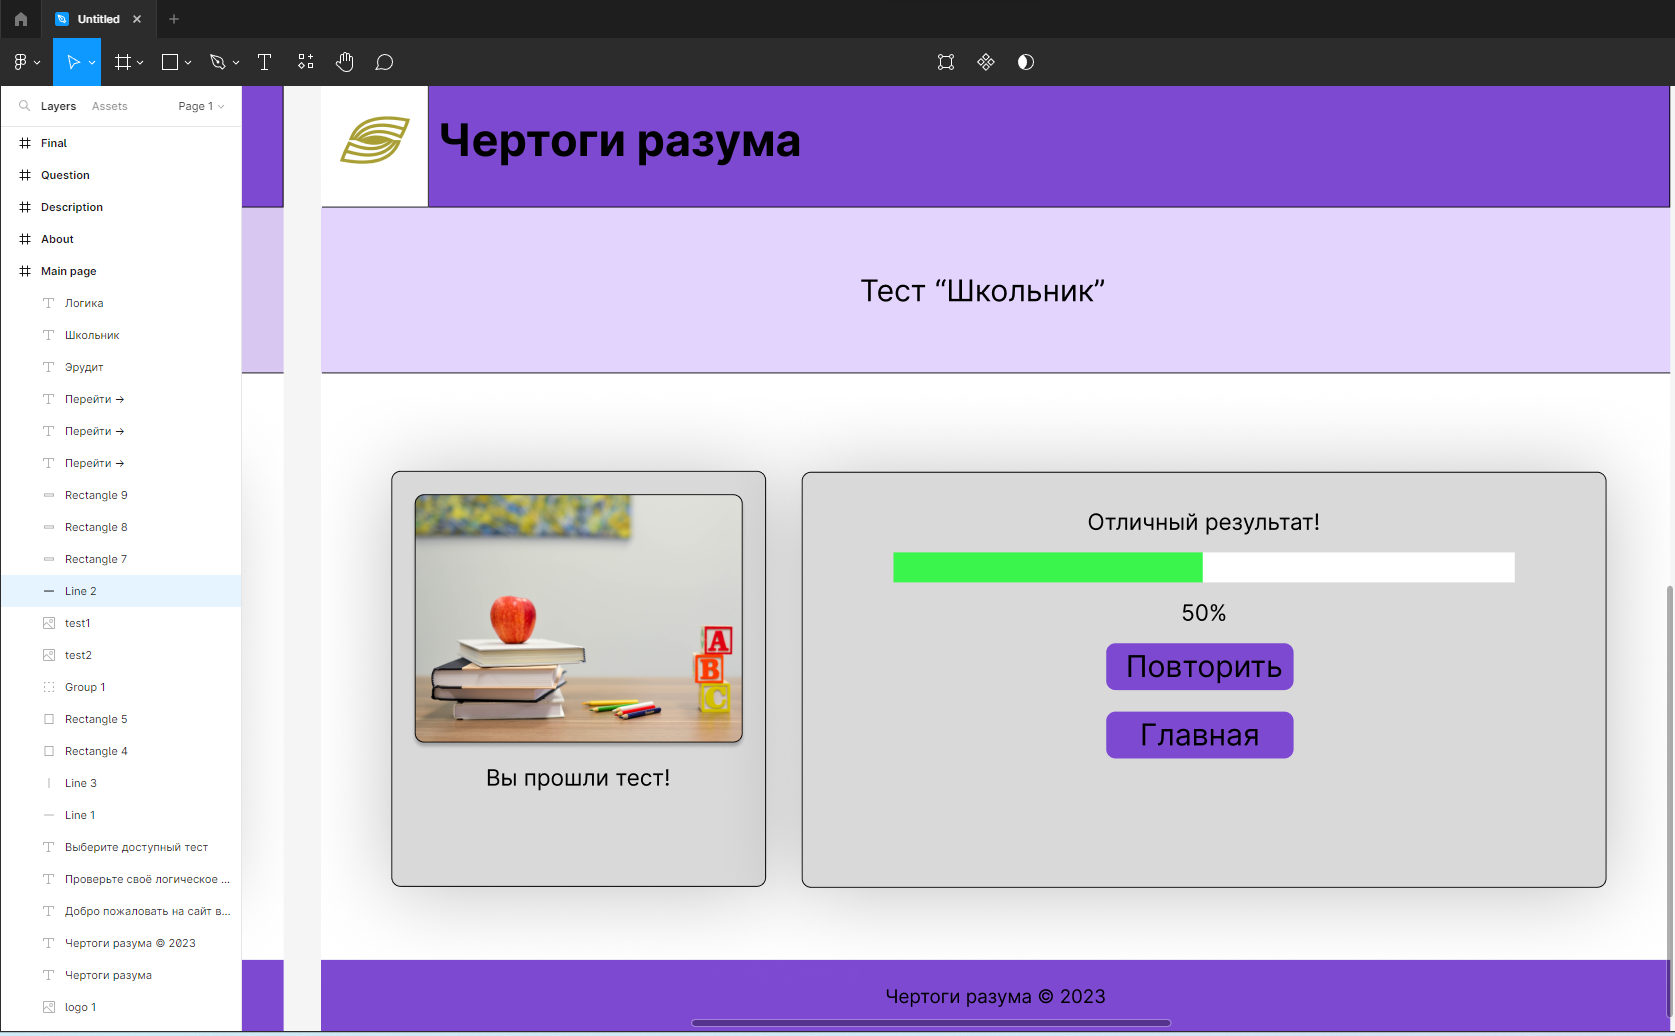Select the test1 image layer
Viewport: 1675px width, 1036px height.
tap(121, 623)
